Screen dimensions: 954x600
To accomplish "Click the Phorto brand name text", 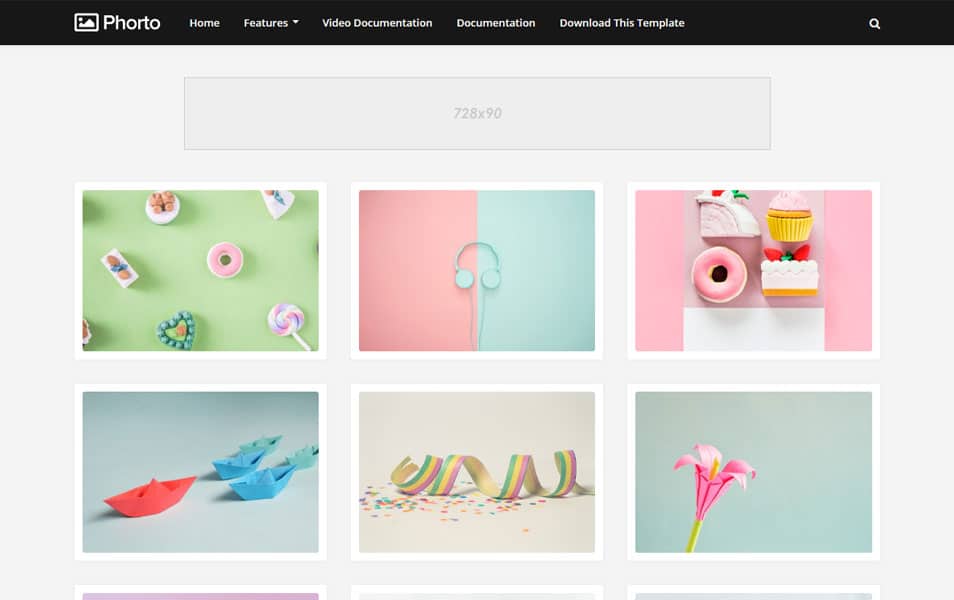I will pyautogui.click(x=131, y=22).
